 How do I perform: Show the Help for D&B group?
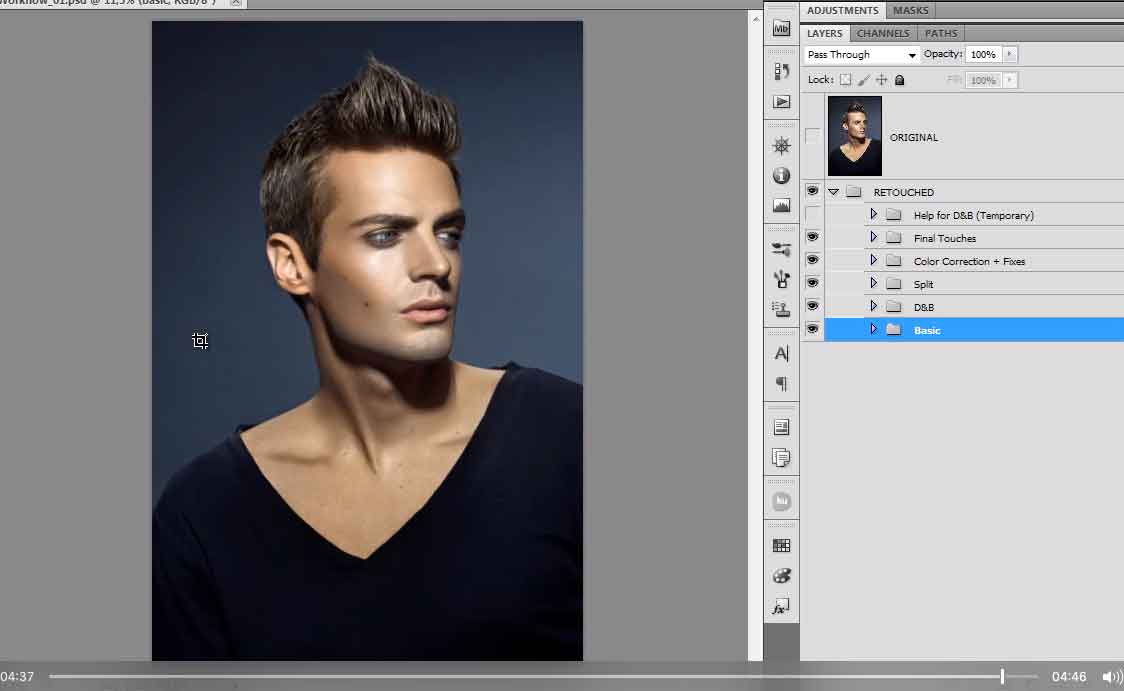812,214
